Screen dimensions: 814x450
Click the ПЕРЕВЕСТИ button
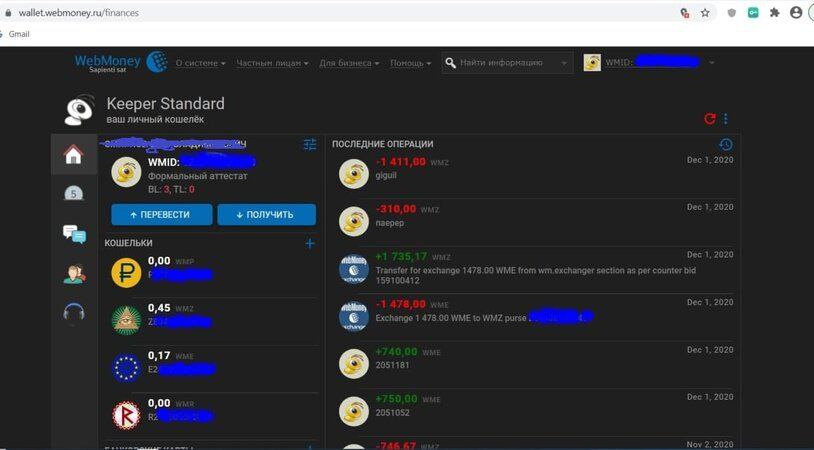click(161, 214)
